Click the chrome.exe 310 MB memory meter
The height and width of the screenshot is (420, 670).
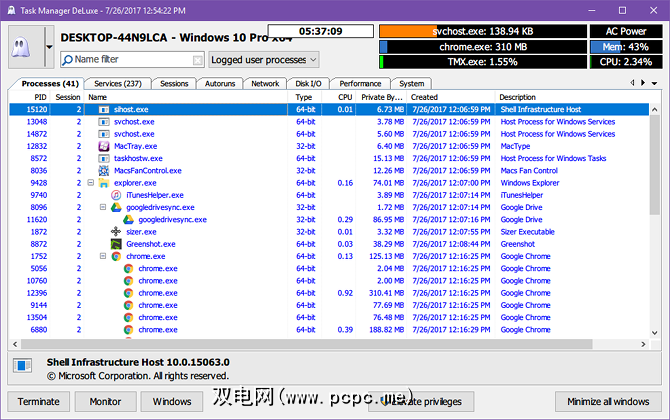point(483,47)
